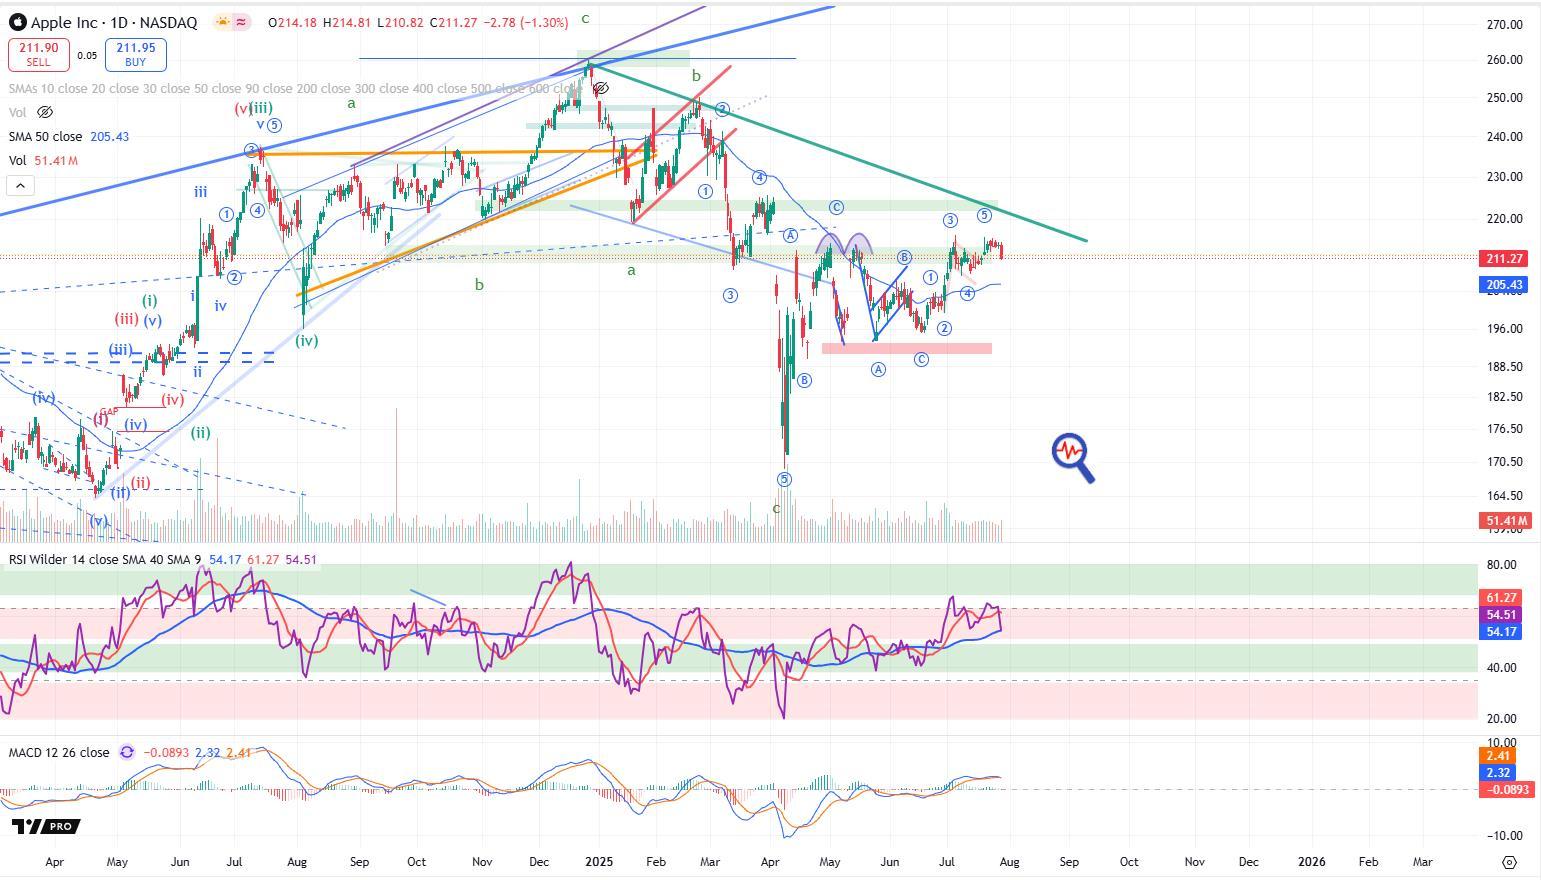Click the 211.90 SELL button
Viewport: 1541px width, 880px height.
pos(38,54)
